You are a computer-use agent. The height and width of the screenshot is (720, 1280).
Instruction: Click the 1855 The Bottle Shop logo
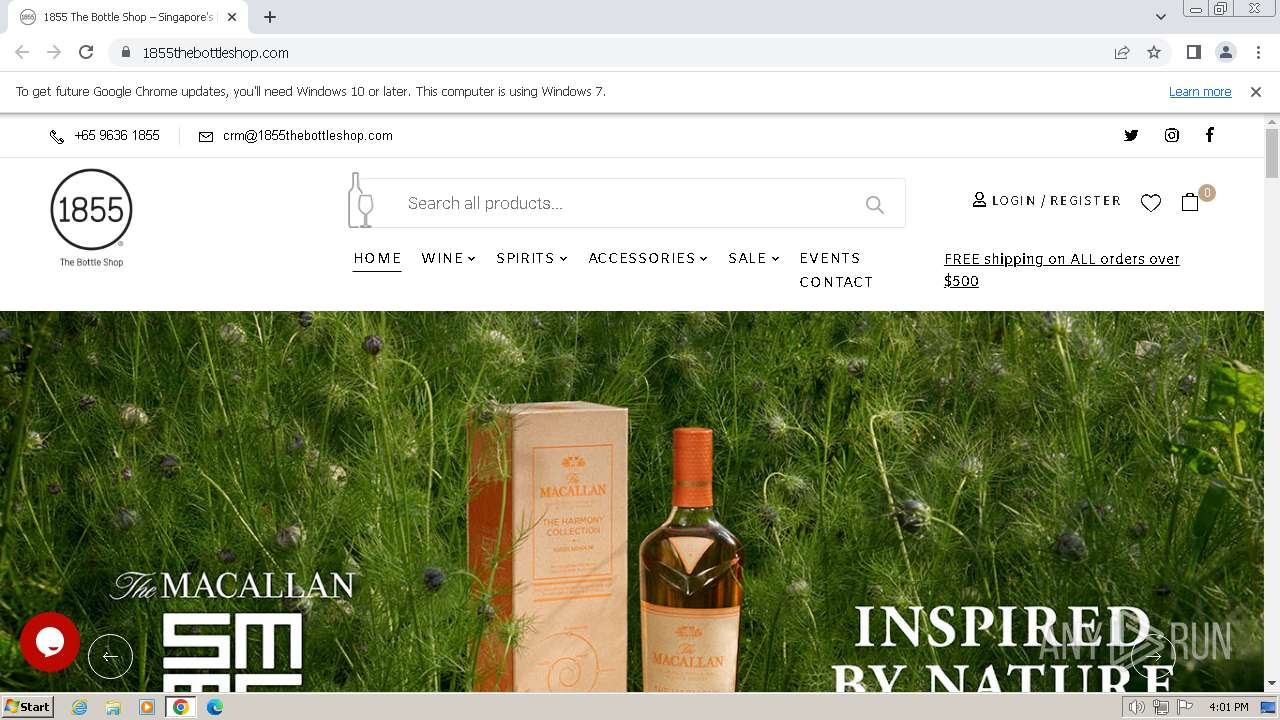point(91,218)
